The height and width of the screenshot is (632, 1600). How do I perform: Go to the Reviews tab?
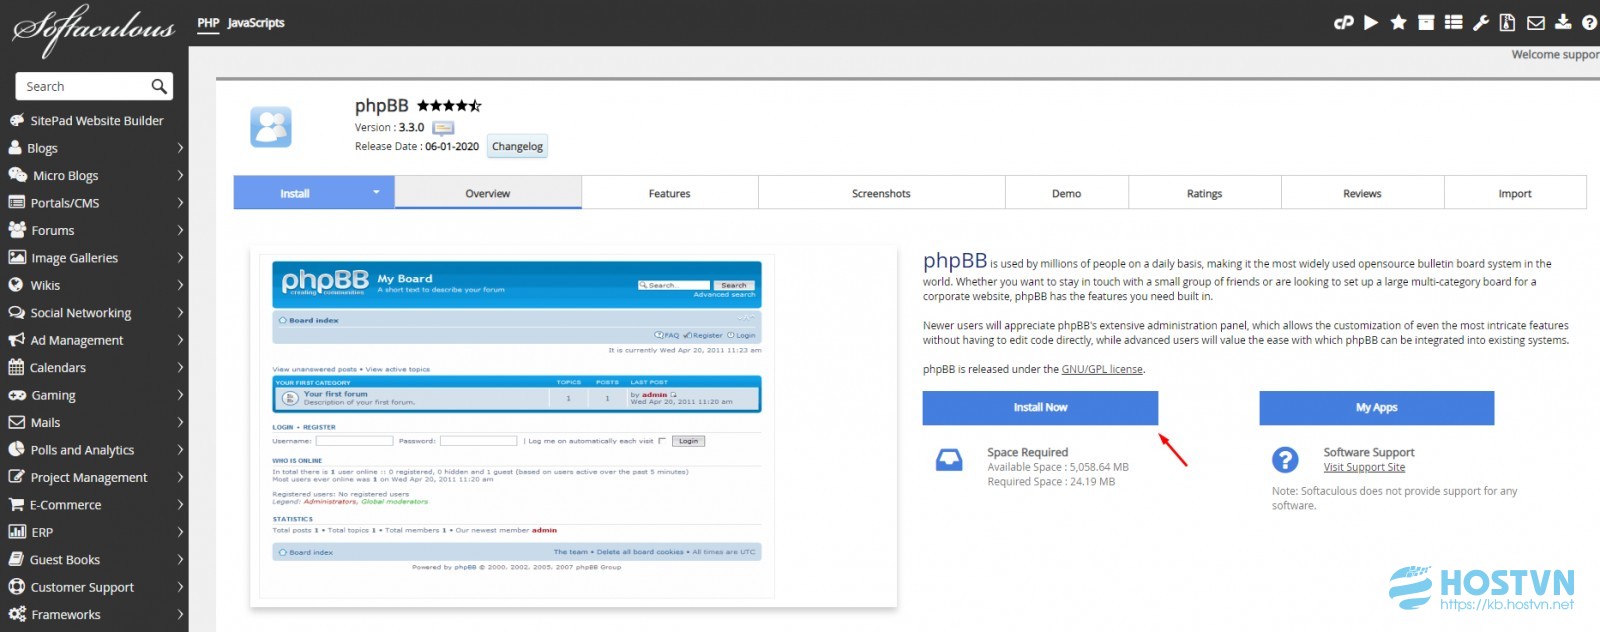[x=1362, y=193]
